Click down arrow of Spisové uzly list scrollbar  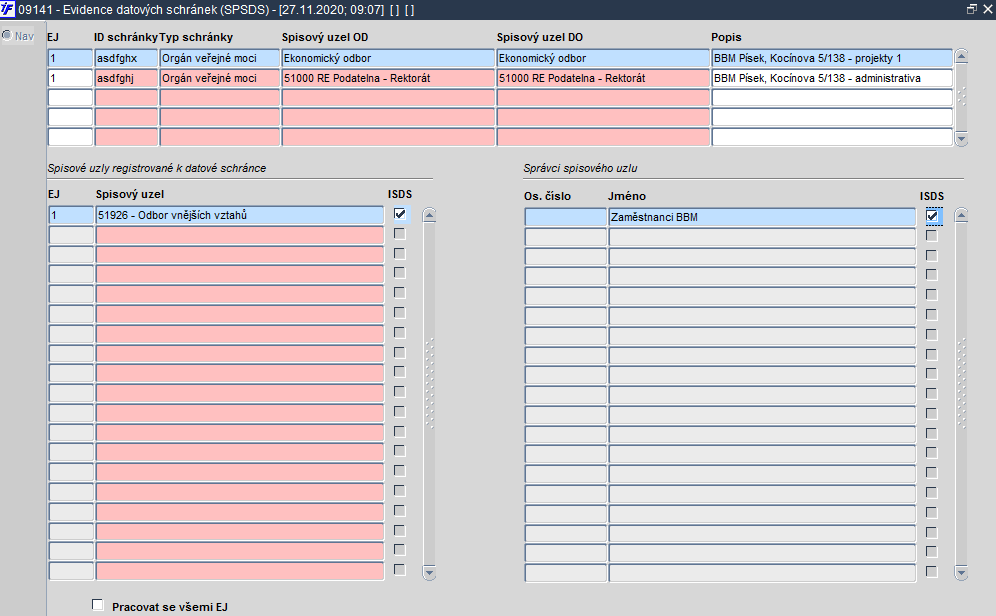[429, 573]
